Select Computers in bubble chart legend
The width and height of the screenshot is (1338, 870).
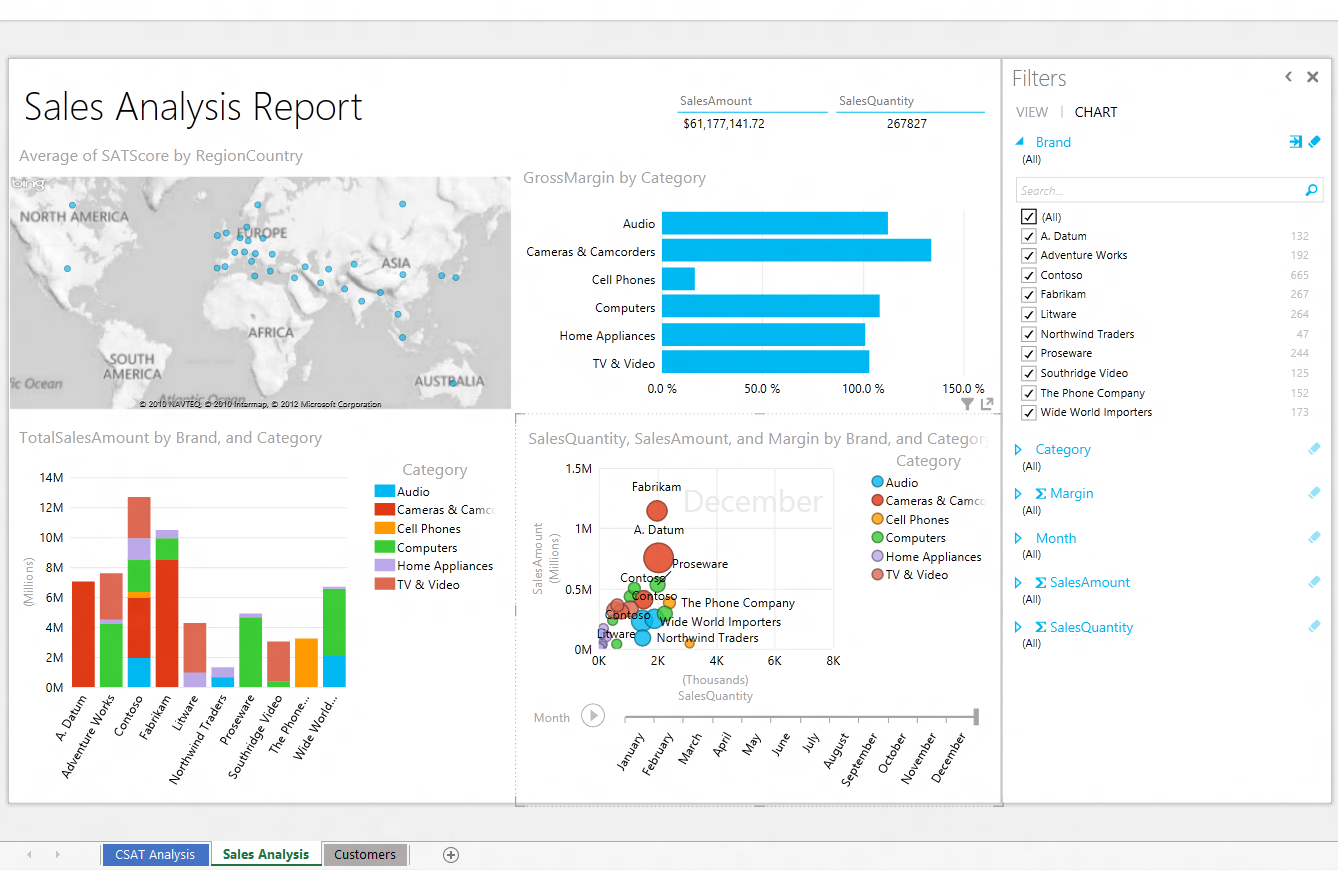coord(909,538)
